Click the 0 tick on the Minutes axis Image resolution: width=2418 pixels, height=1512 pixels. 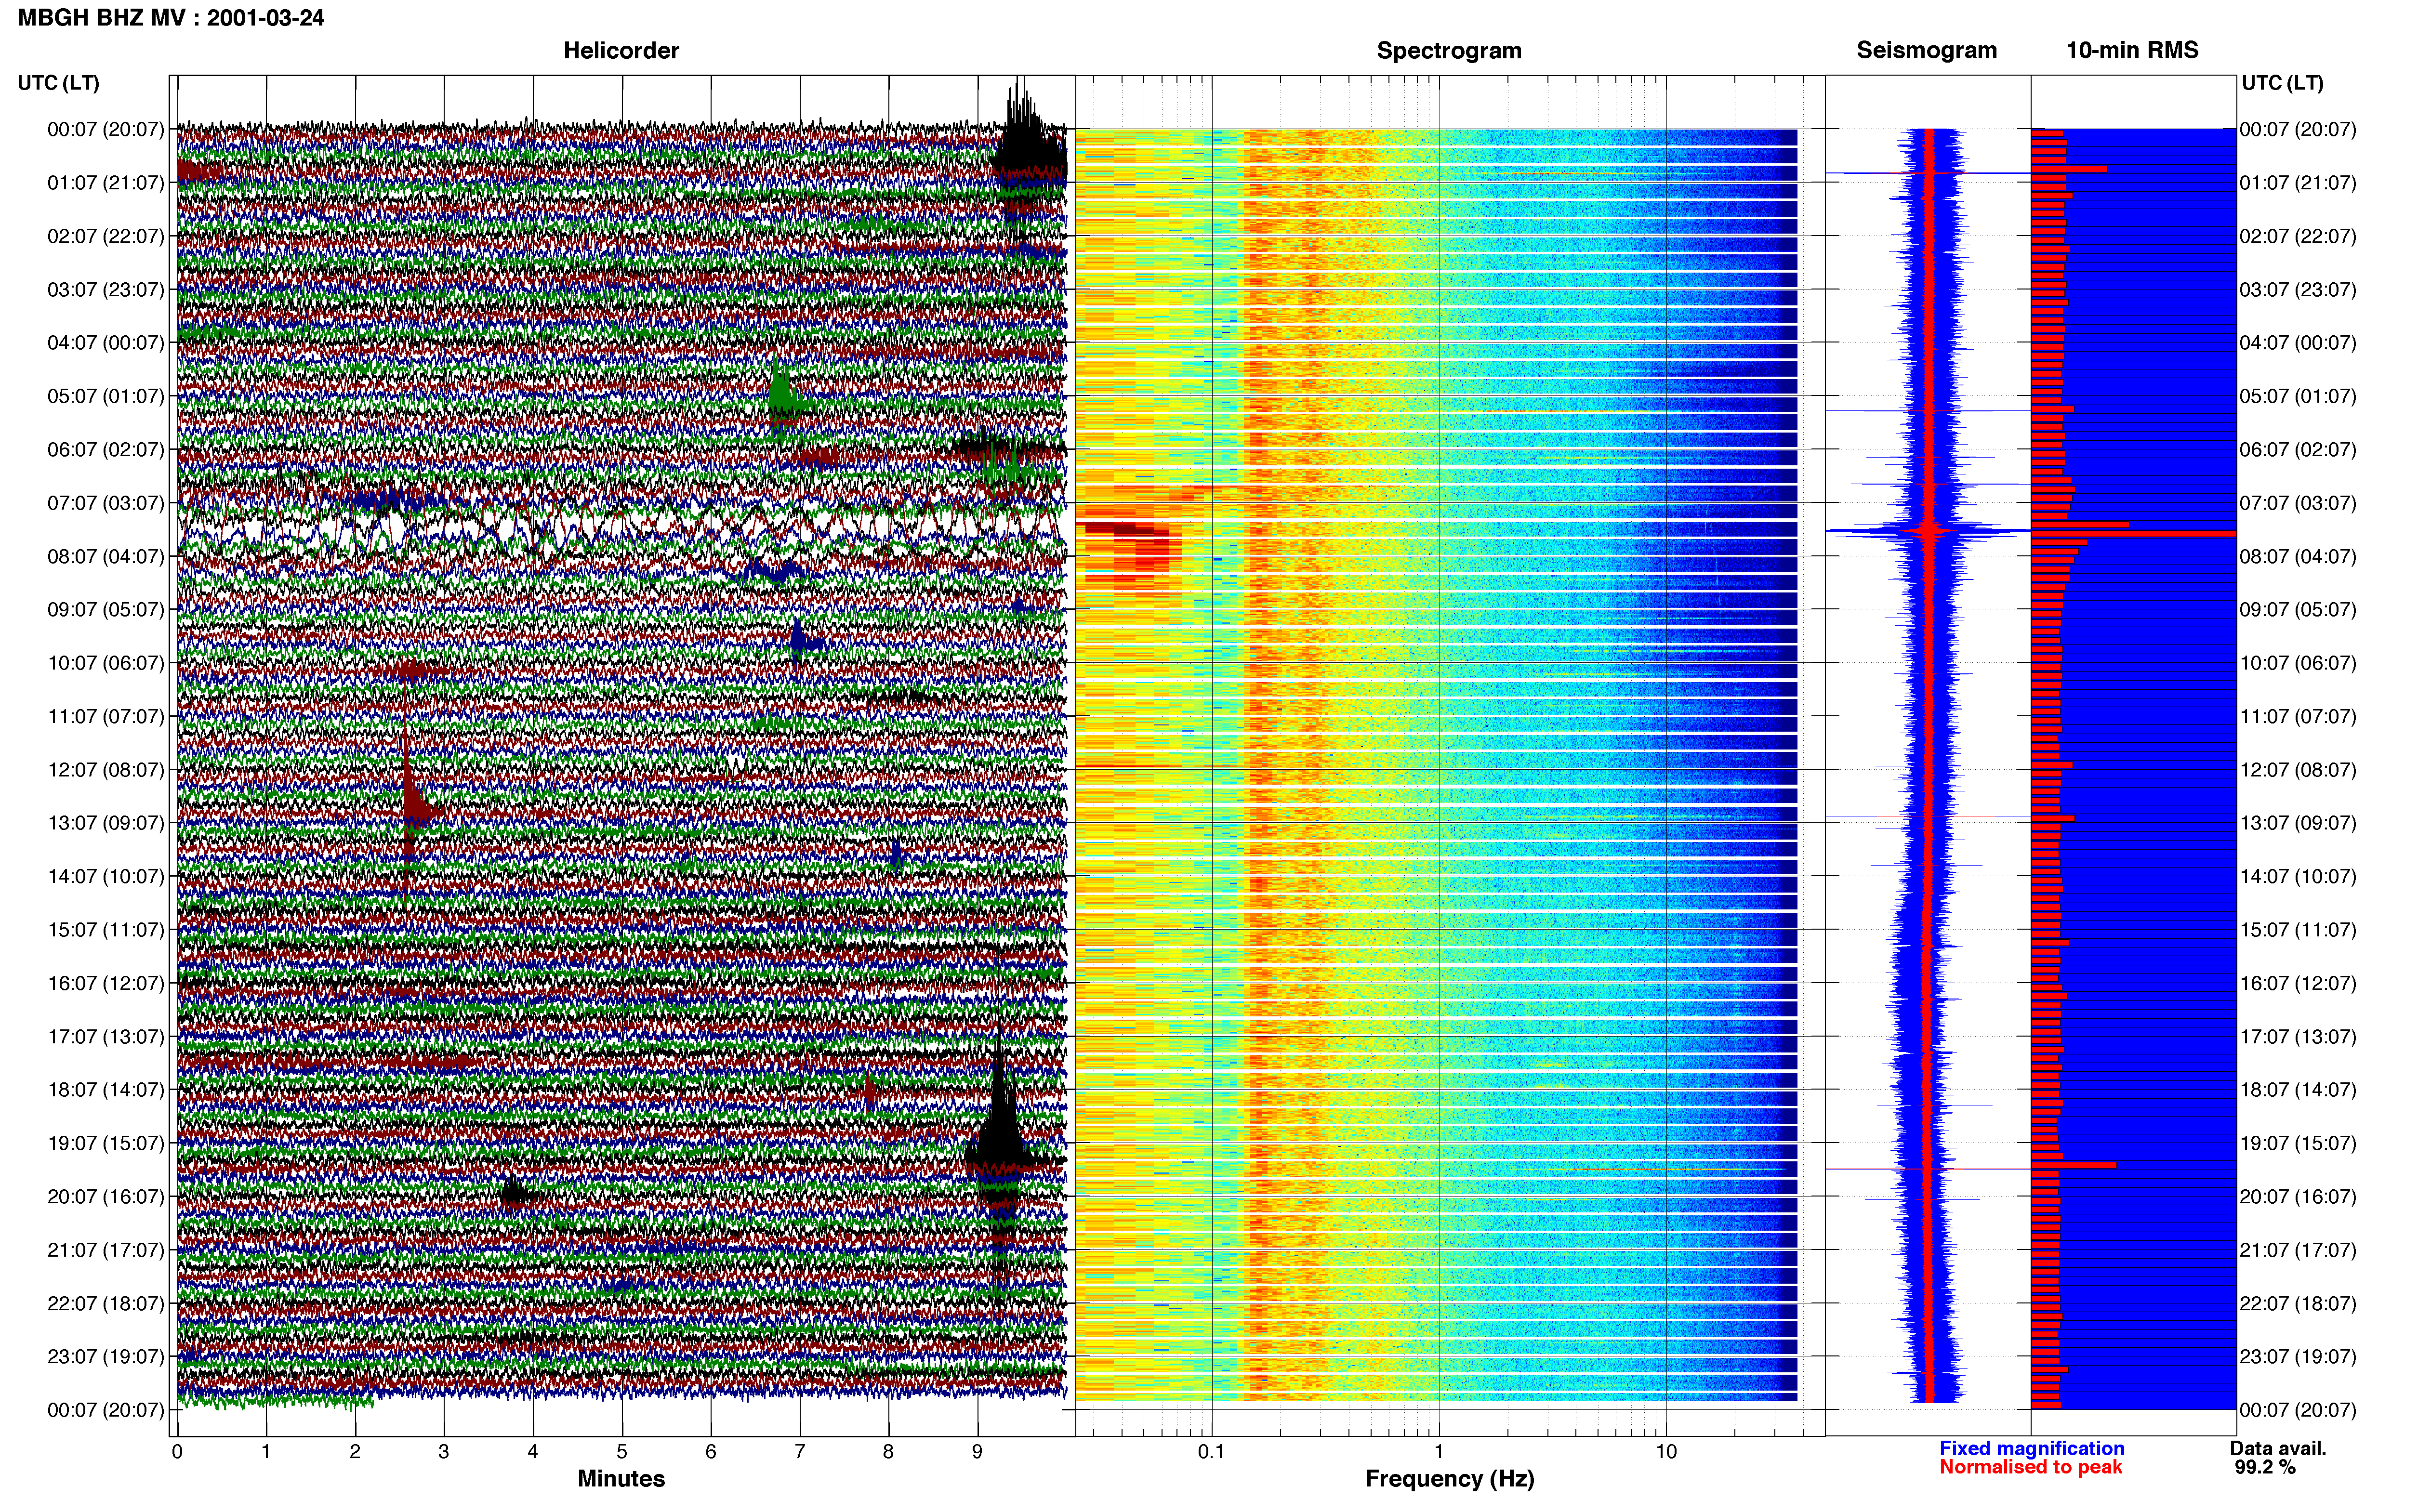click(x=177, y=1452)
